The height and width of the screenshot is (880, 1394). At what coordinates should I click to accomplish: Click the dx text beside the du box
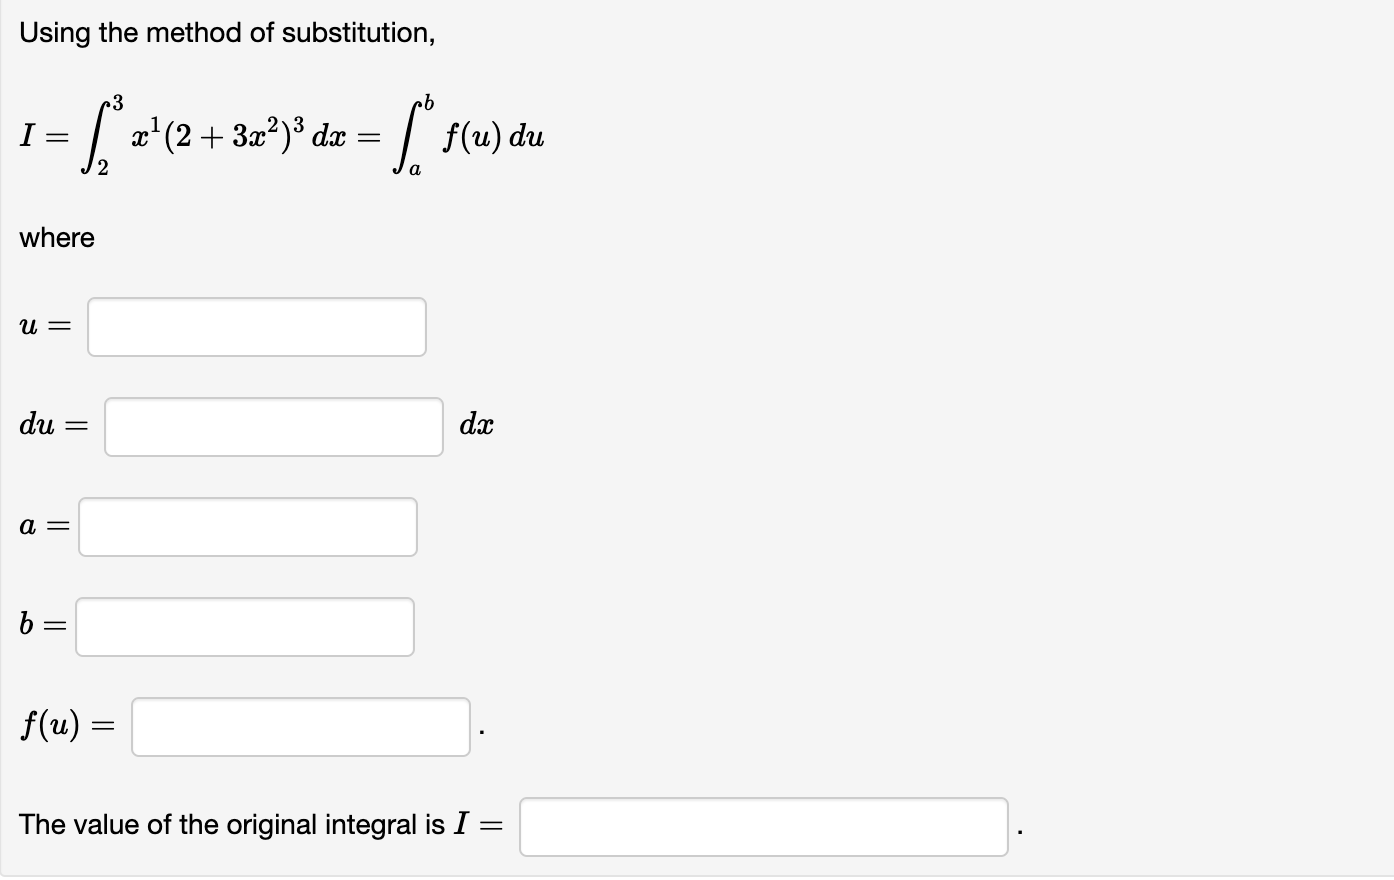pos(475,424)
